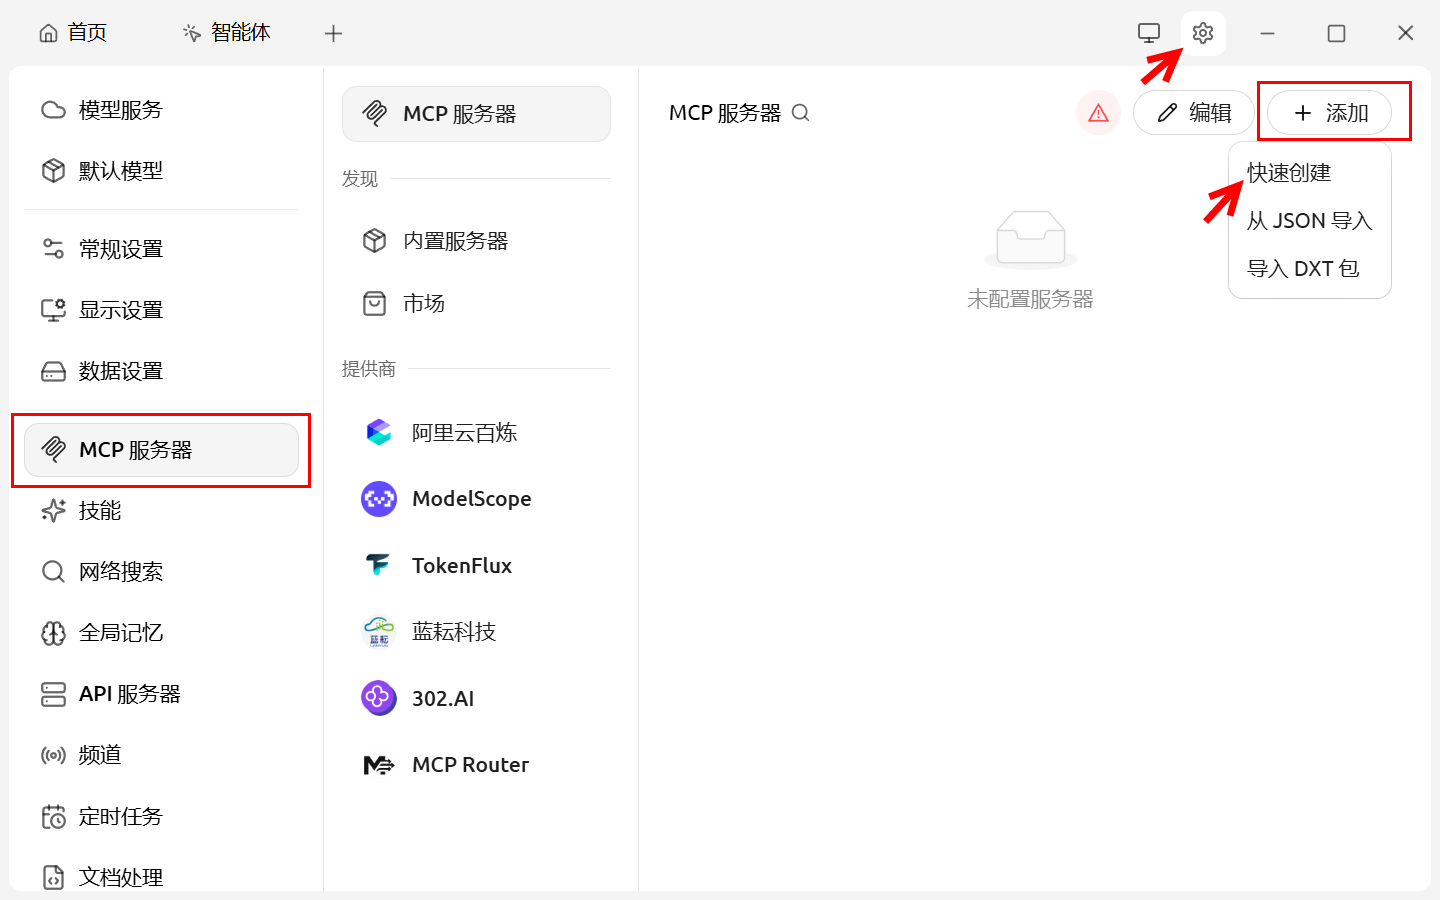Open 模型服务 in the settings sidebar
1440x900 pixels.
point(120,110)
